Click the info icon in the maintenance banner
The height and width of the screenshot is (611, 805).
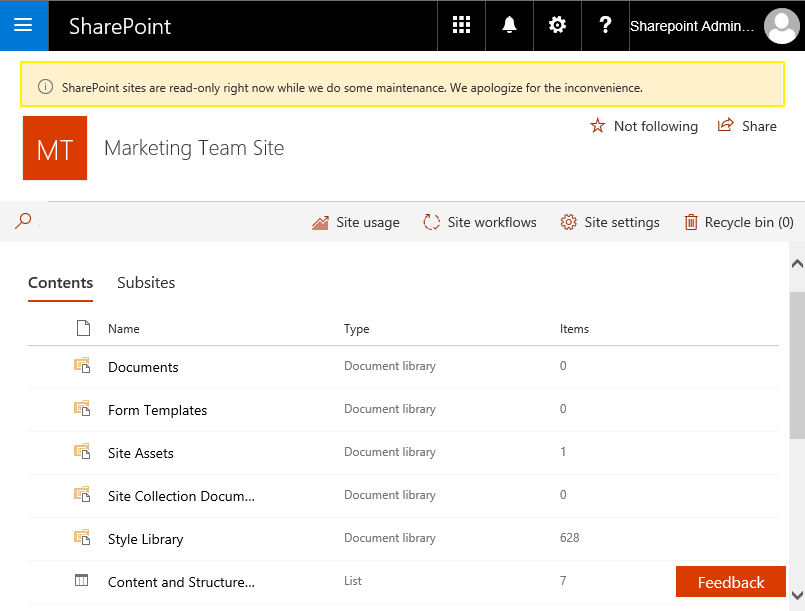point(46,87)
